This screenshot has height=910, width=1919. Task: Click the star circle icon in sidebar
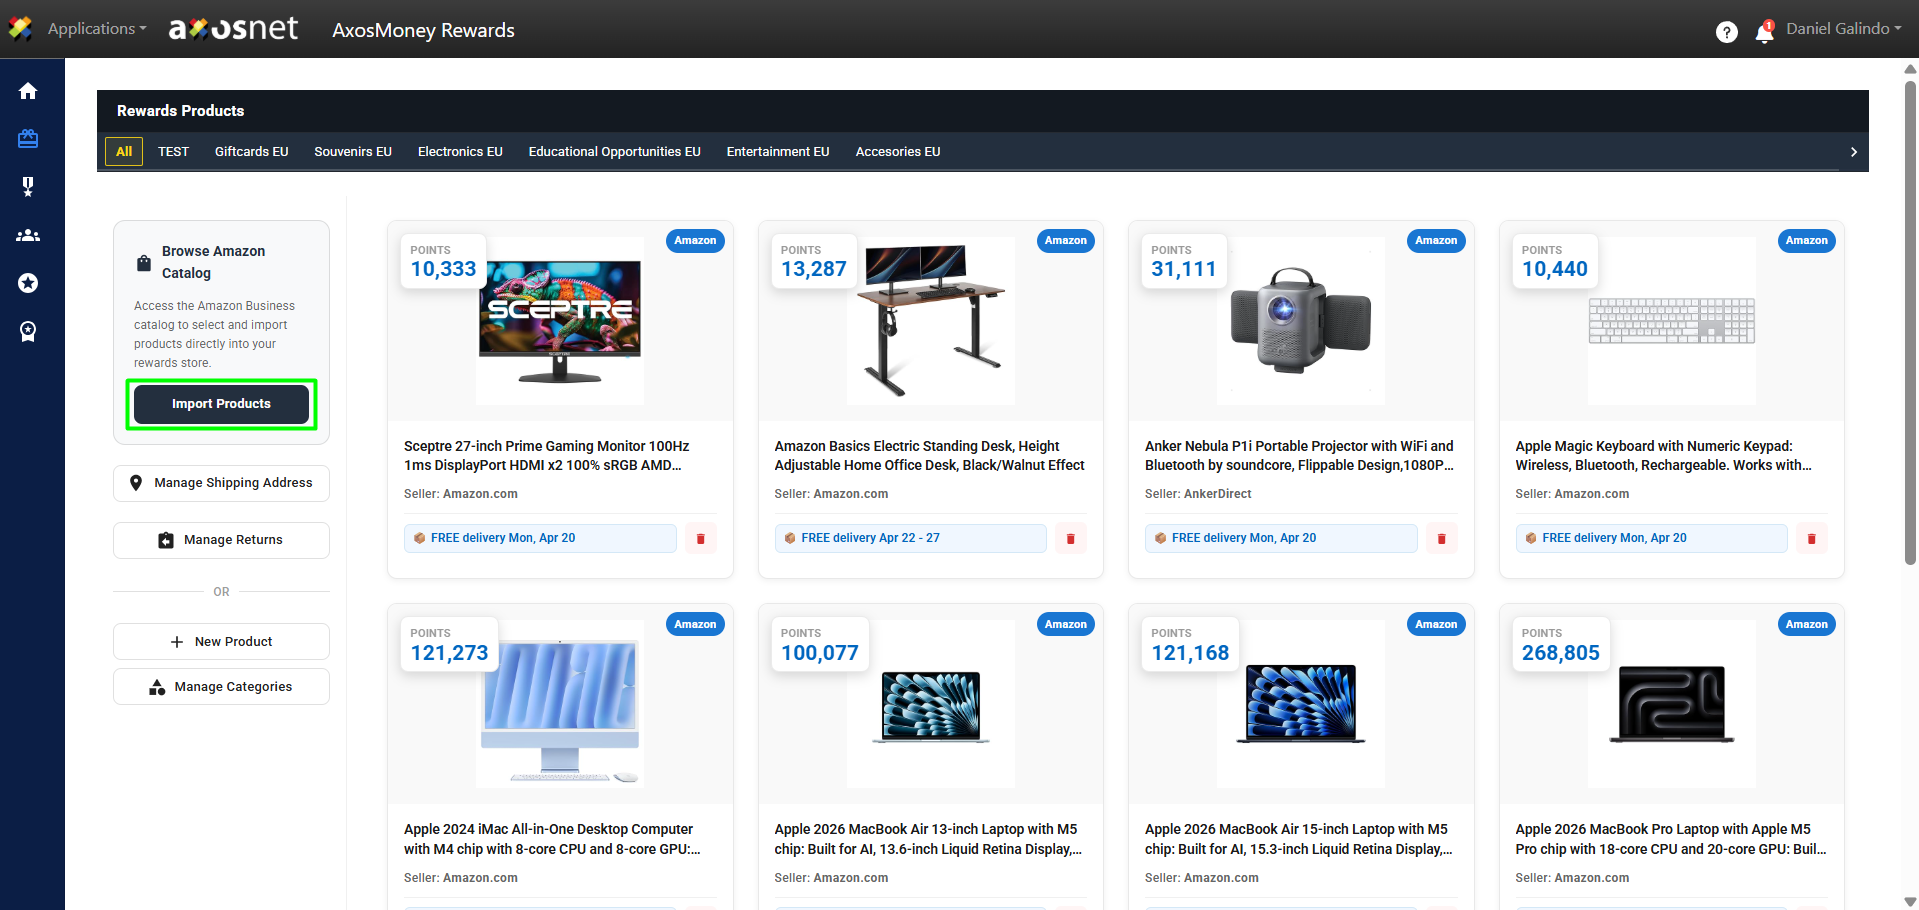click(x=28, y=283)
